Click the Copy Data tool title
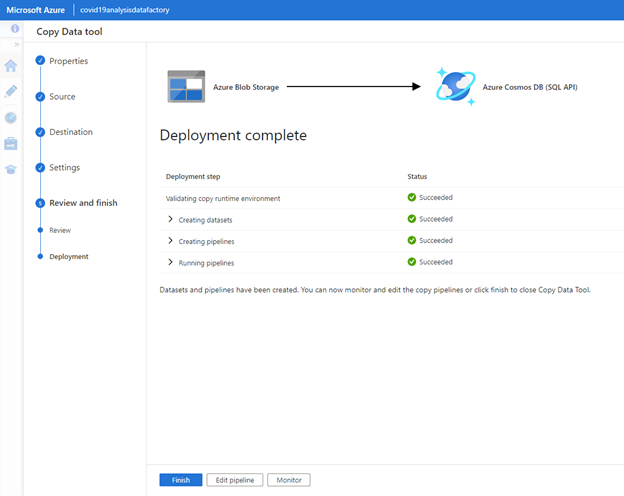Image resolution: width=624 pixels, height=496 pixels. pyautogui.click(x=69, y=31)
